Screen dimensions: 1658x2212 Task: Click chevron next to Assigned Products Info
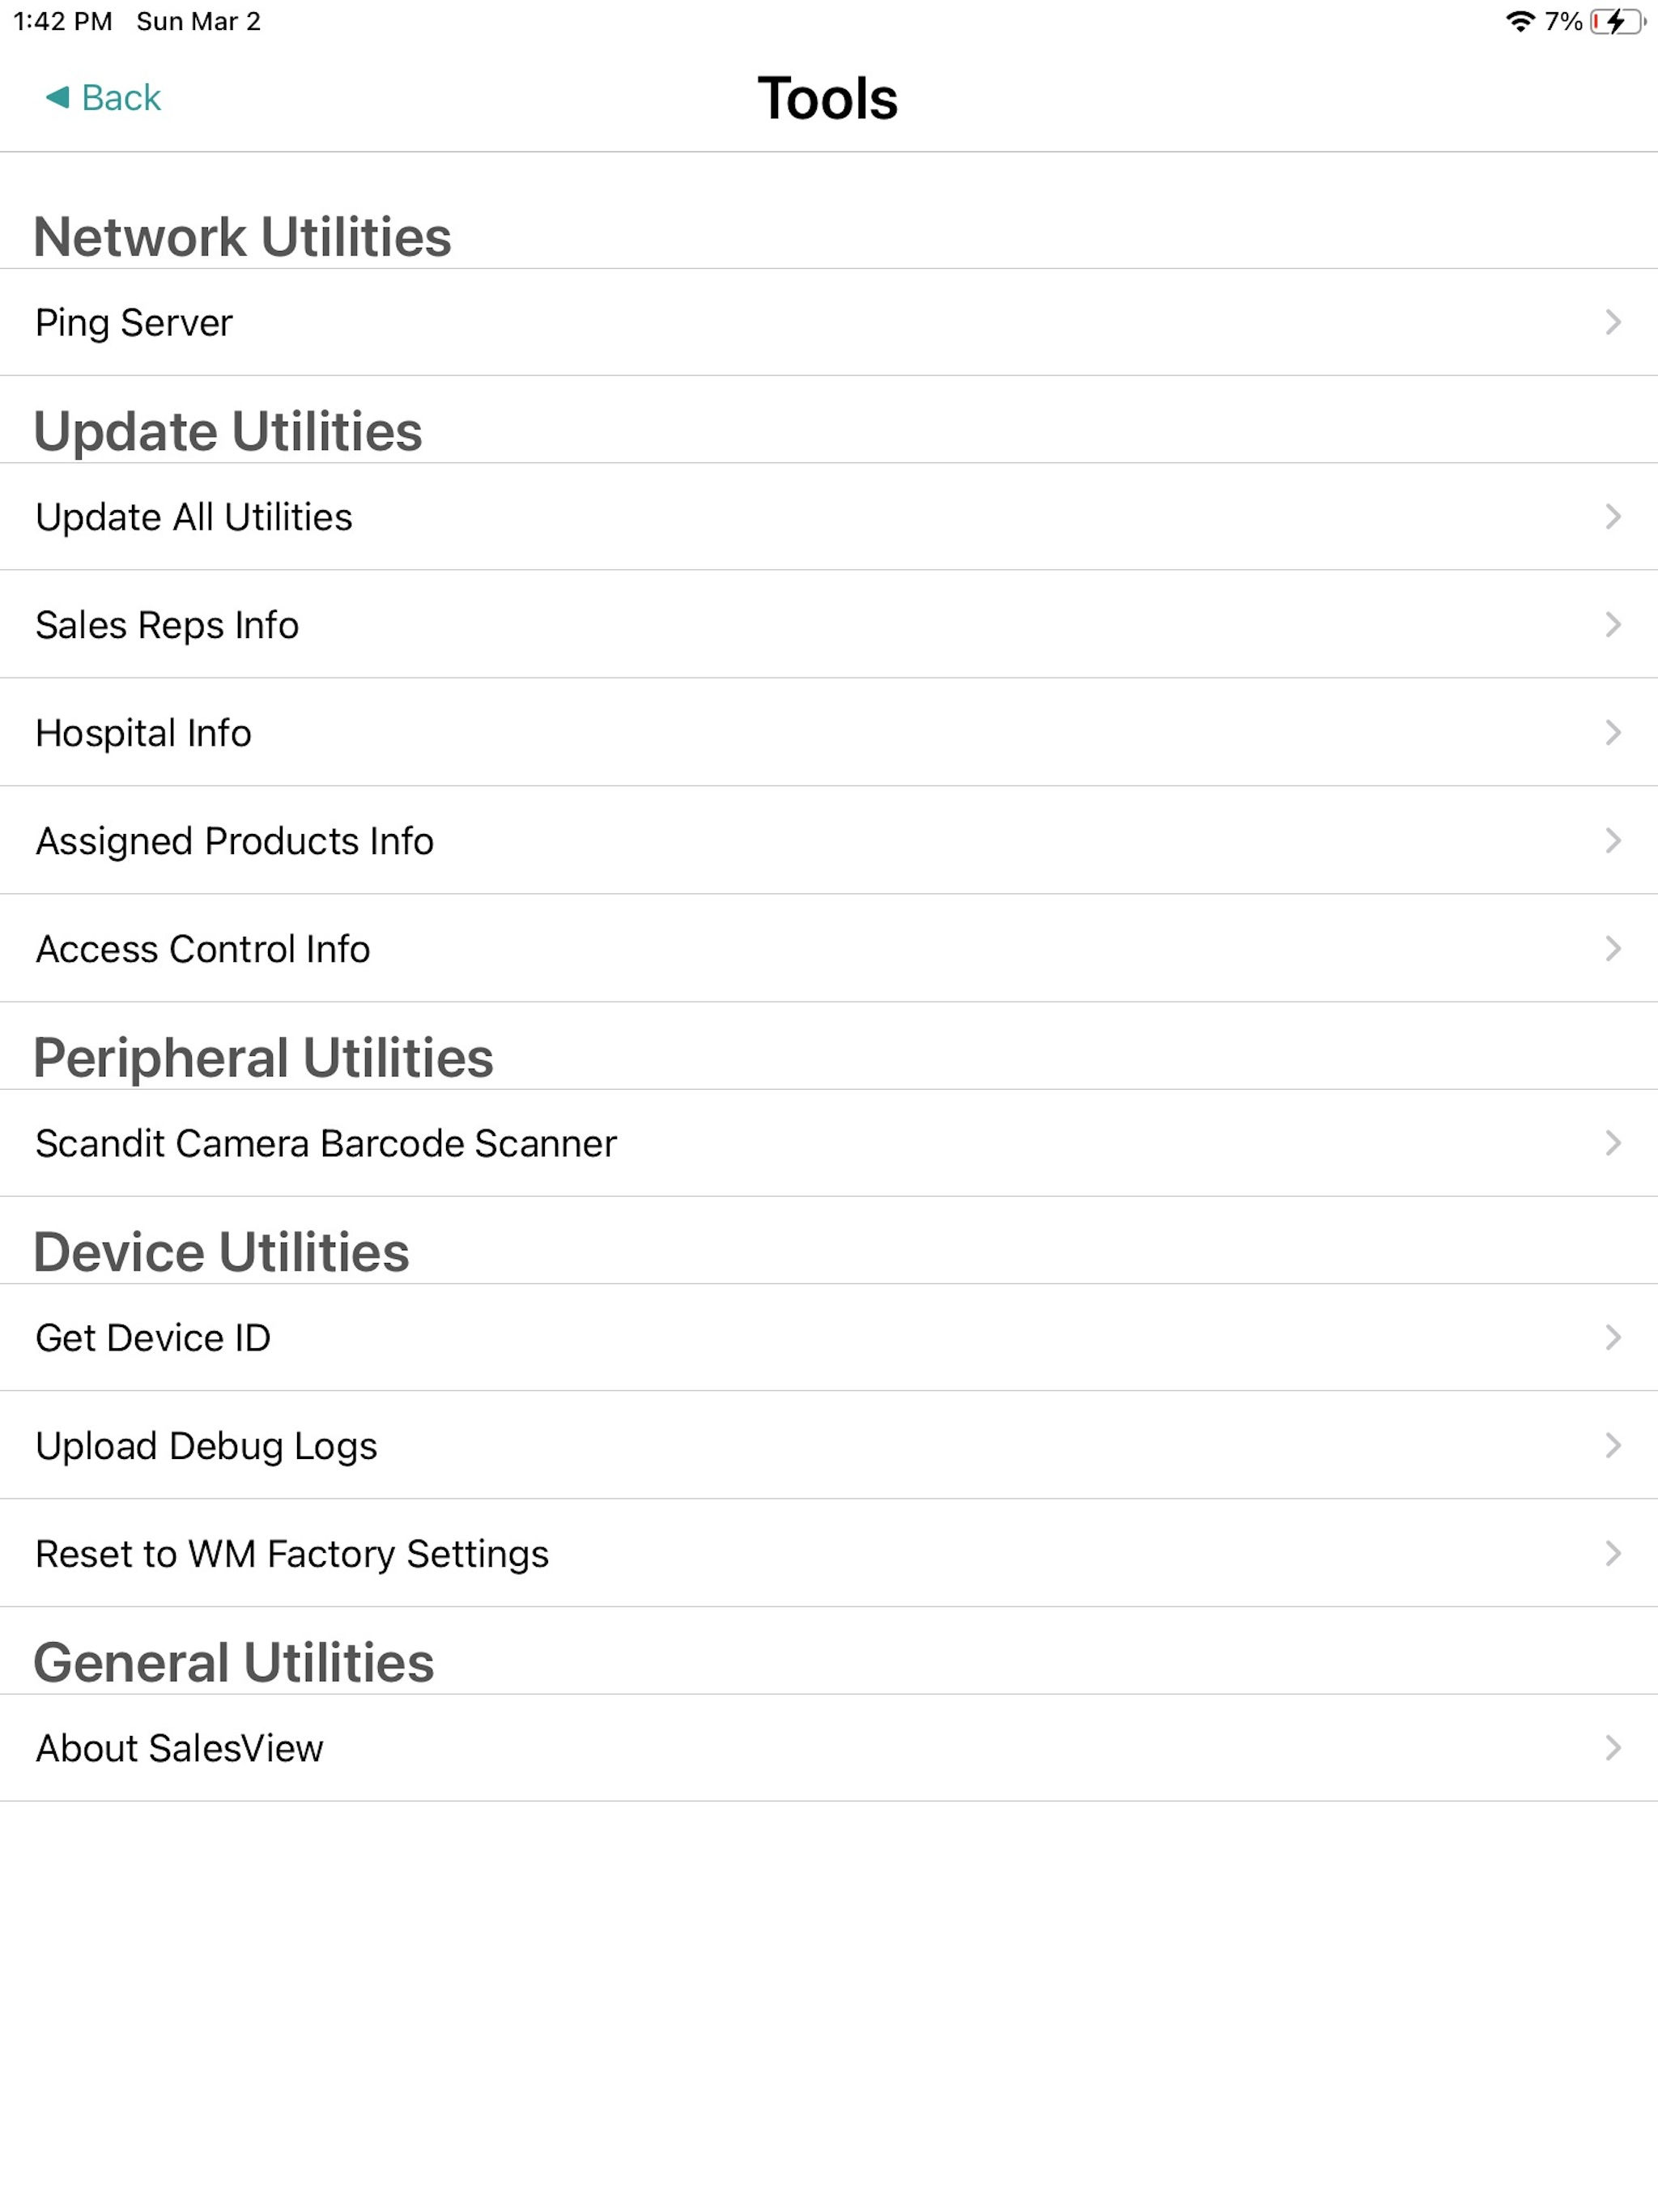tap(1612, 841)
